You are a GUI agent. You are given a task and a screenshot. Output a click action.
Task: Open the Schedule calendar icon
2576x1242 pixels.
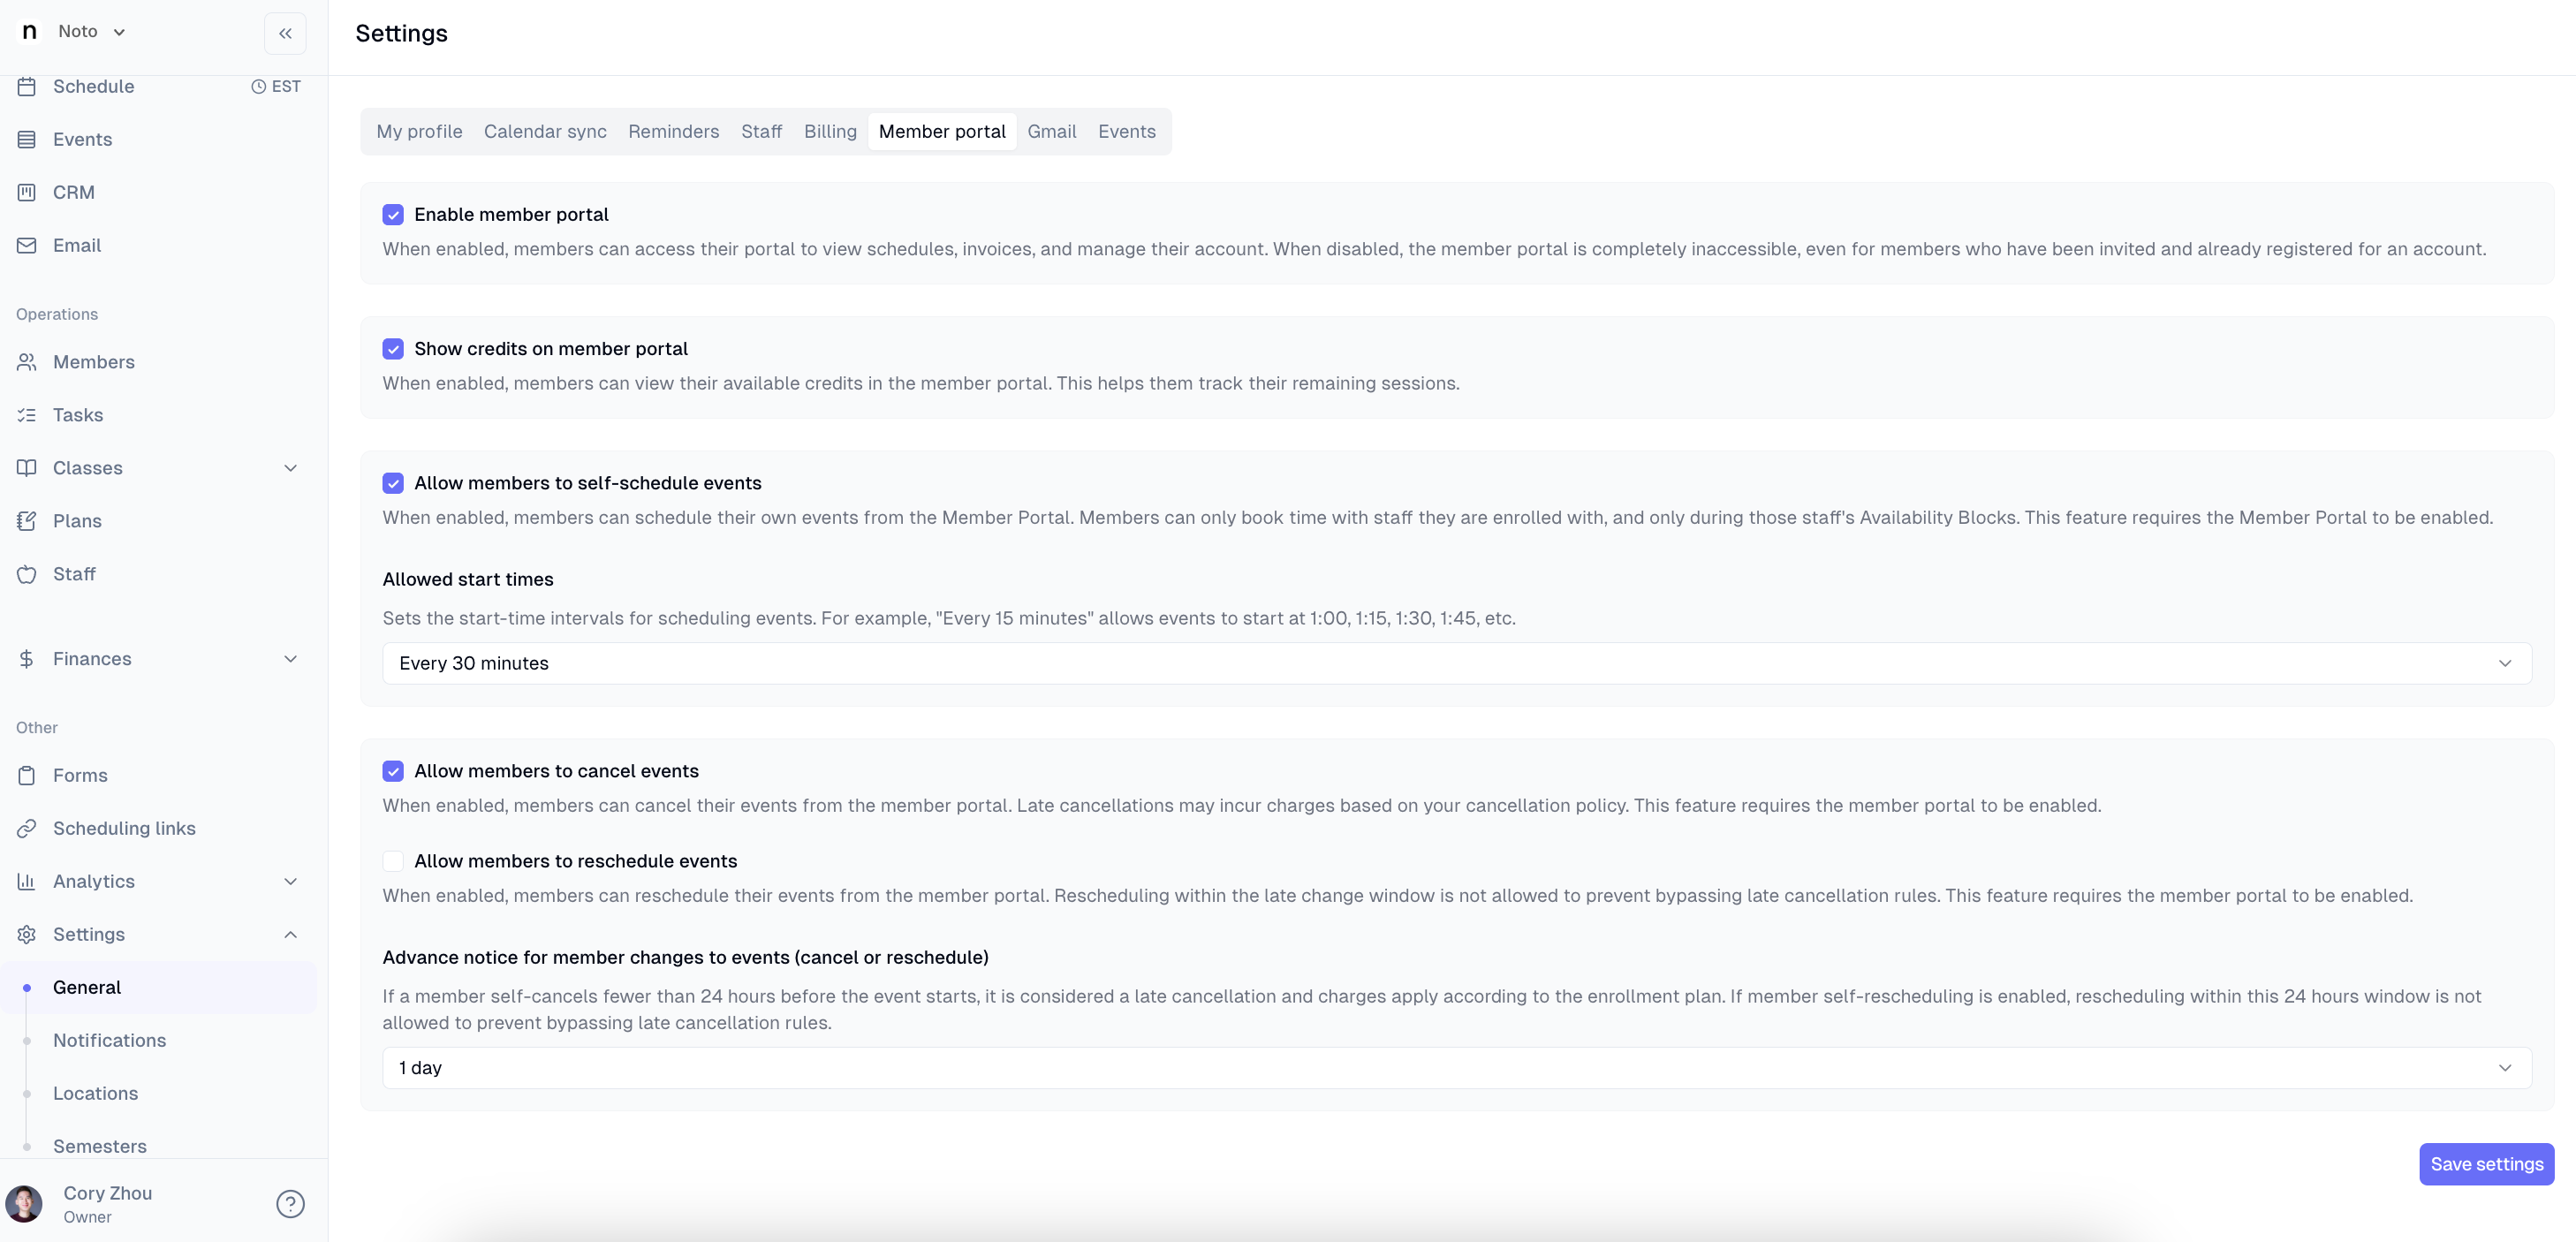27,86
